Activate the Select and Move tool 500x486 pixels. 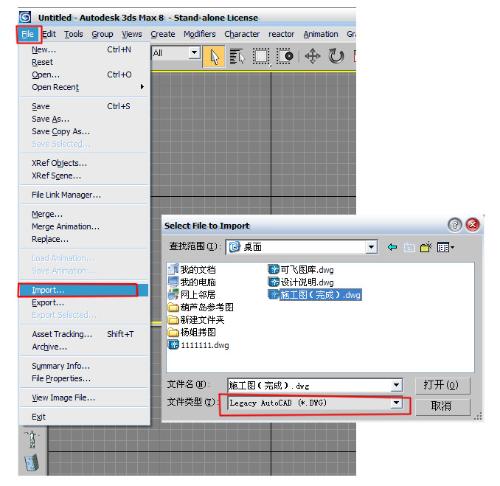tap(313, 56)
